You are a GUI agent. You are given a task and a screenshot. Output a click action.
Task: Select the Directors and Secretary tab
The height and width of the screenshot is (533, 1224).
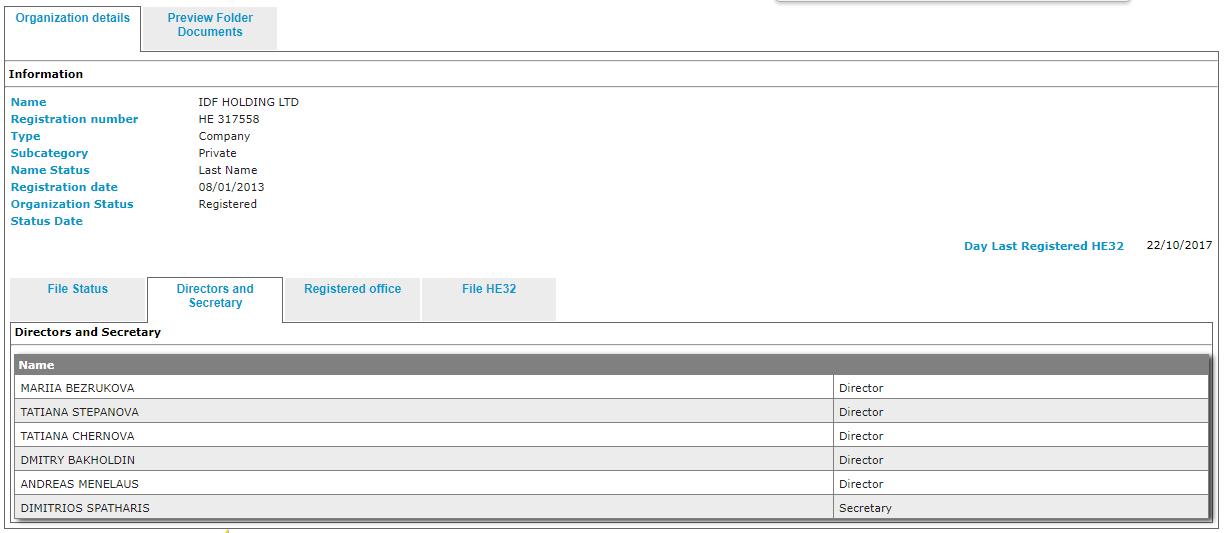215,299
